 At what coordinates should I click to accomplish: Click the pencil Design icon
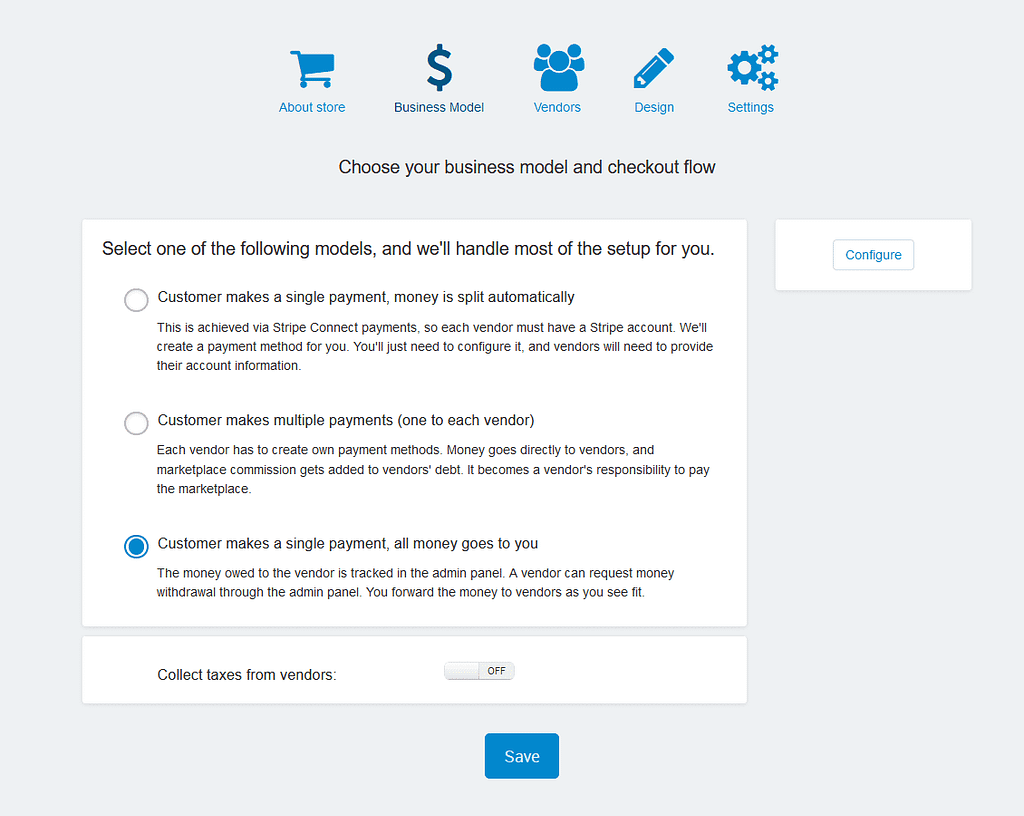654,69
